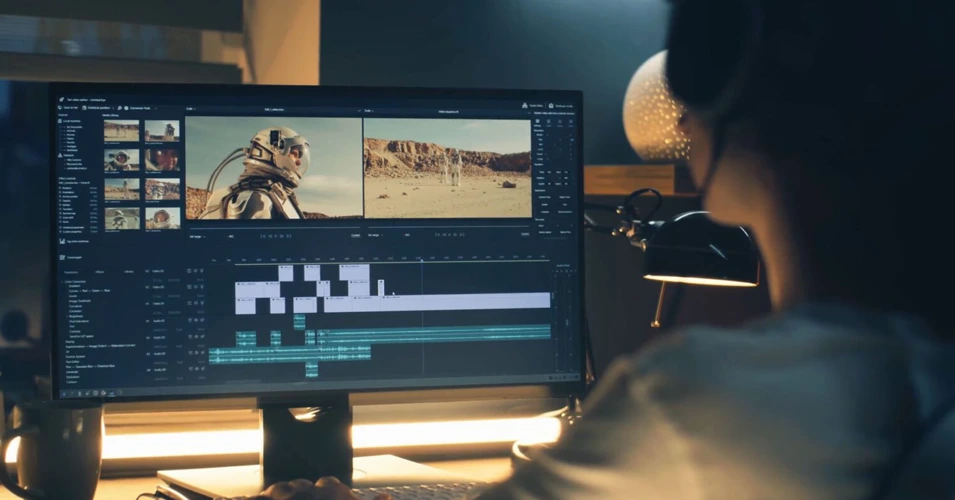Screen dimensions: 955x500
Task: Click the Camera Track button
Action: tap(544, 197)
